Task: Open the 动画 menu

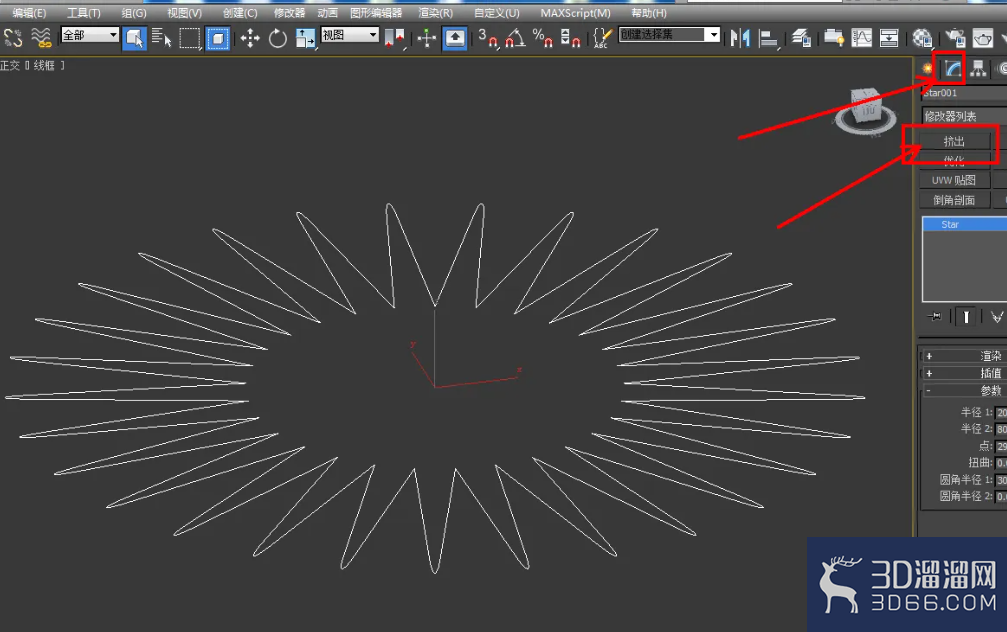Action: coord(328,13)
